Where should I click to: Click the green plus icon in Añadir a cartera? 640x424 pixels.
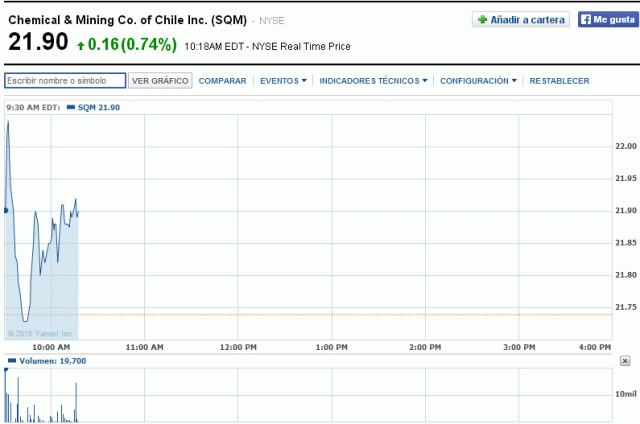coord(482,20)
